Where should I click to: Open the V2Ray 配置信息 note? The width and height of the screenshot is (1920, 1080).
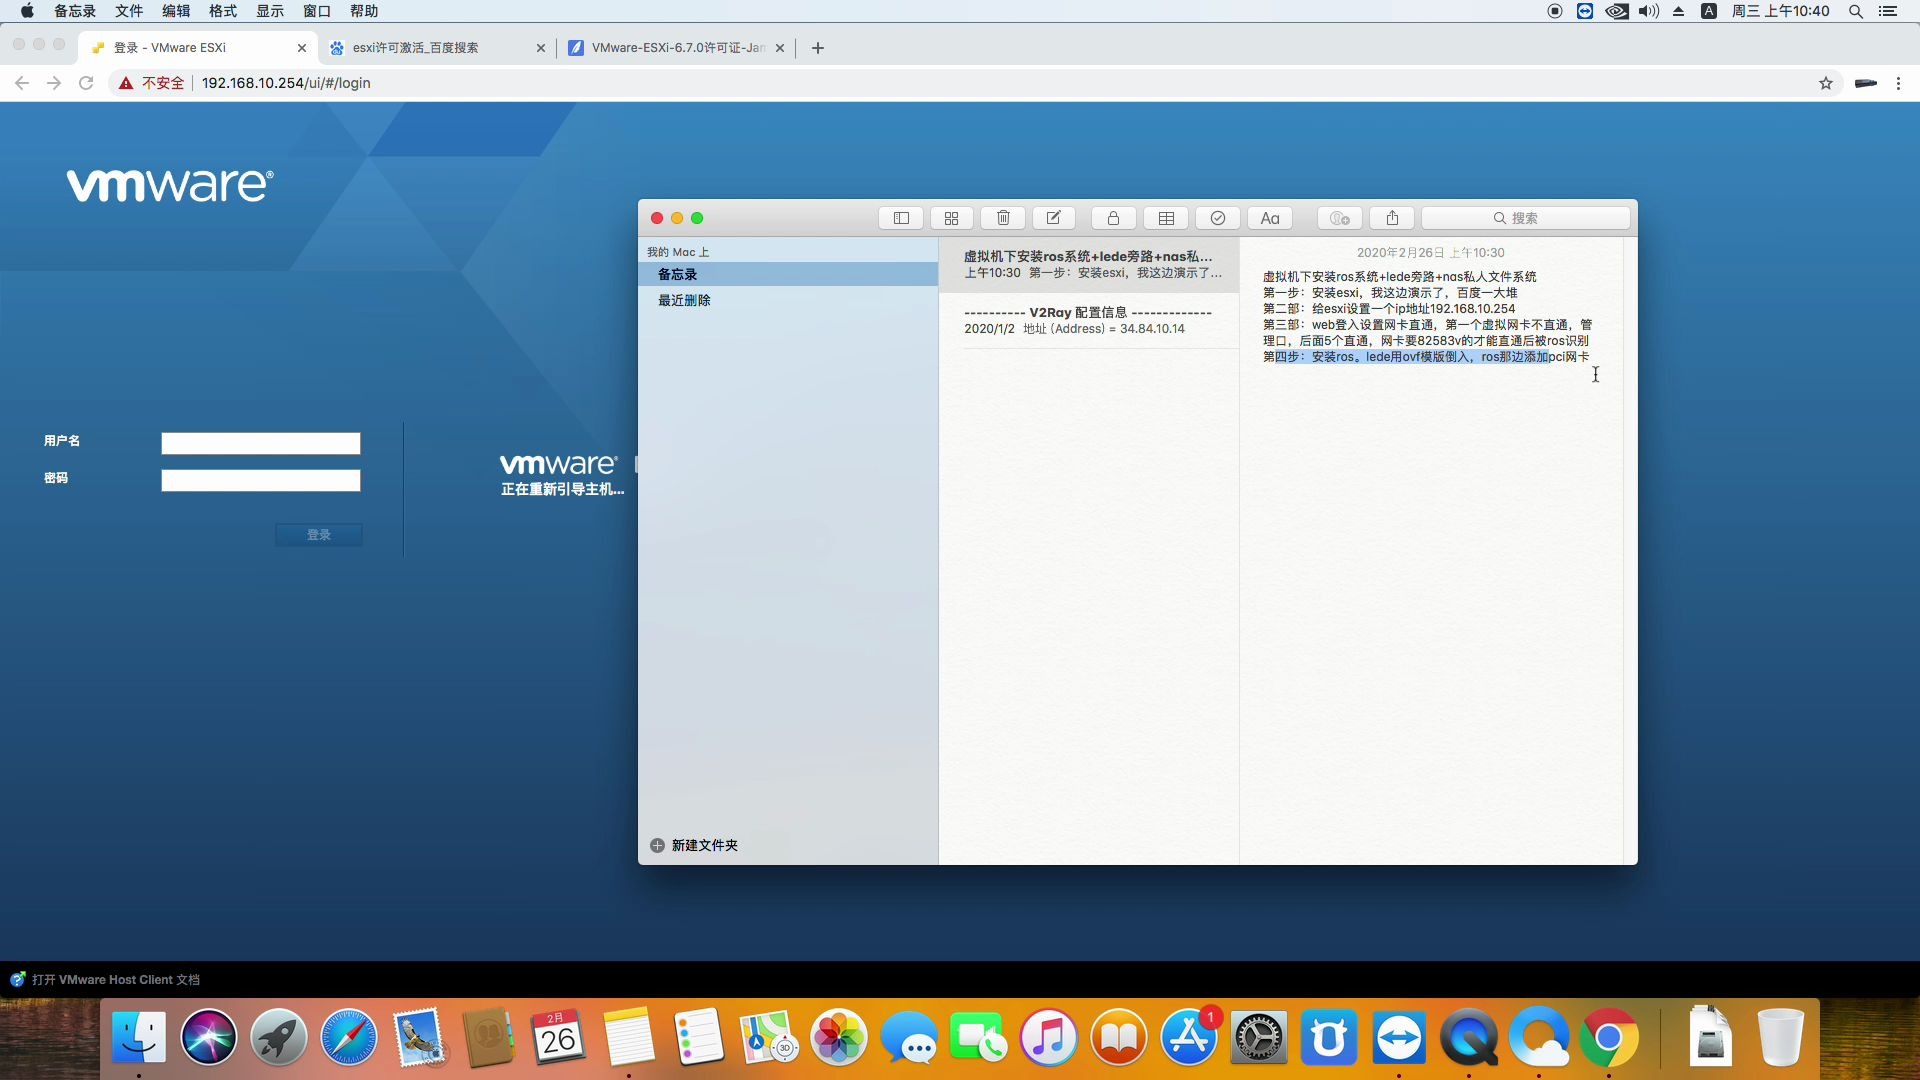(x=1087, y=320)
